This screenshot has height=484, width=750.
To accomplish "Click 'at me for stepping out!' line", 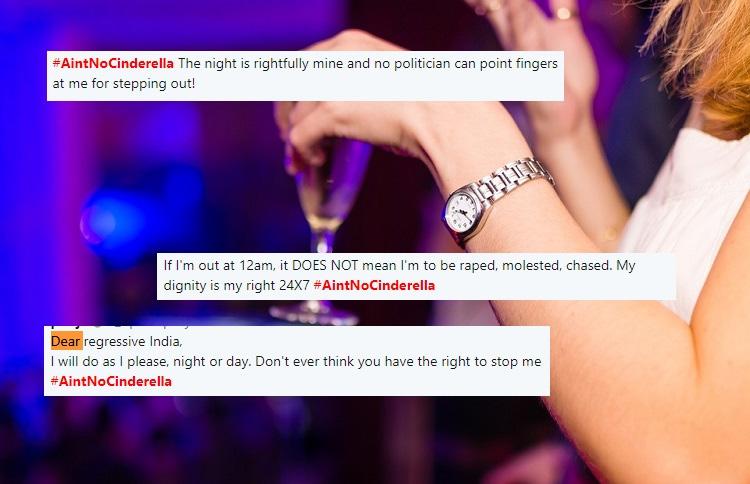I will click(124, 84).
